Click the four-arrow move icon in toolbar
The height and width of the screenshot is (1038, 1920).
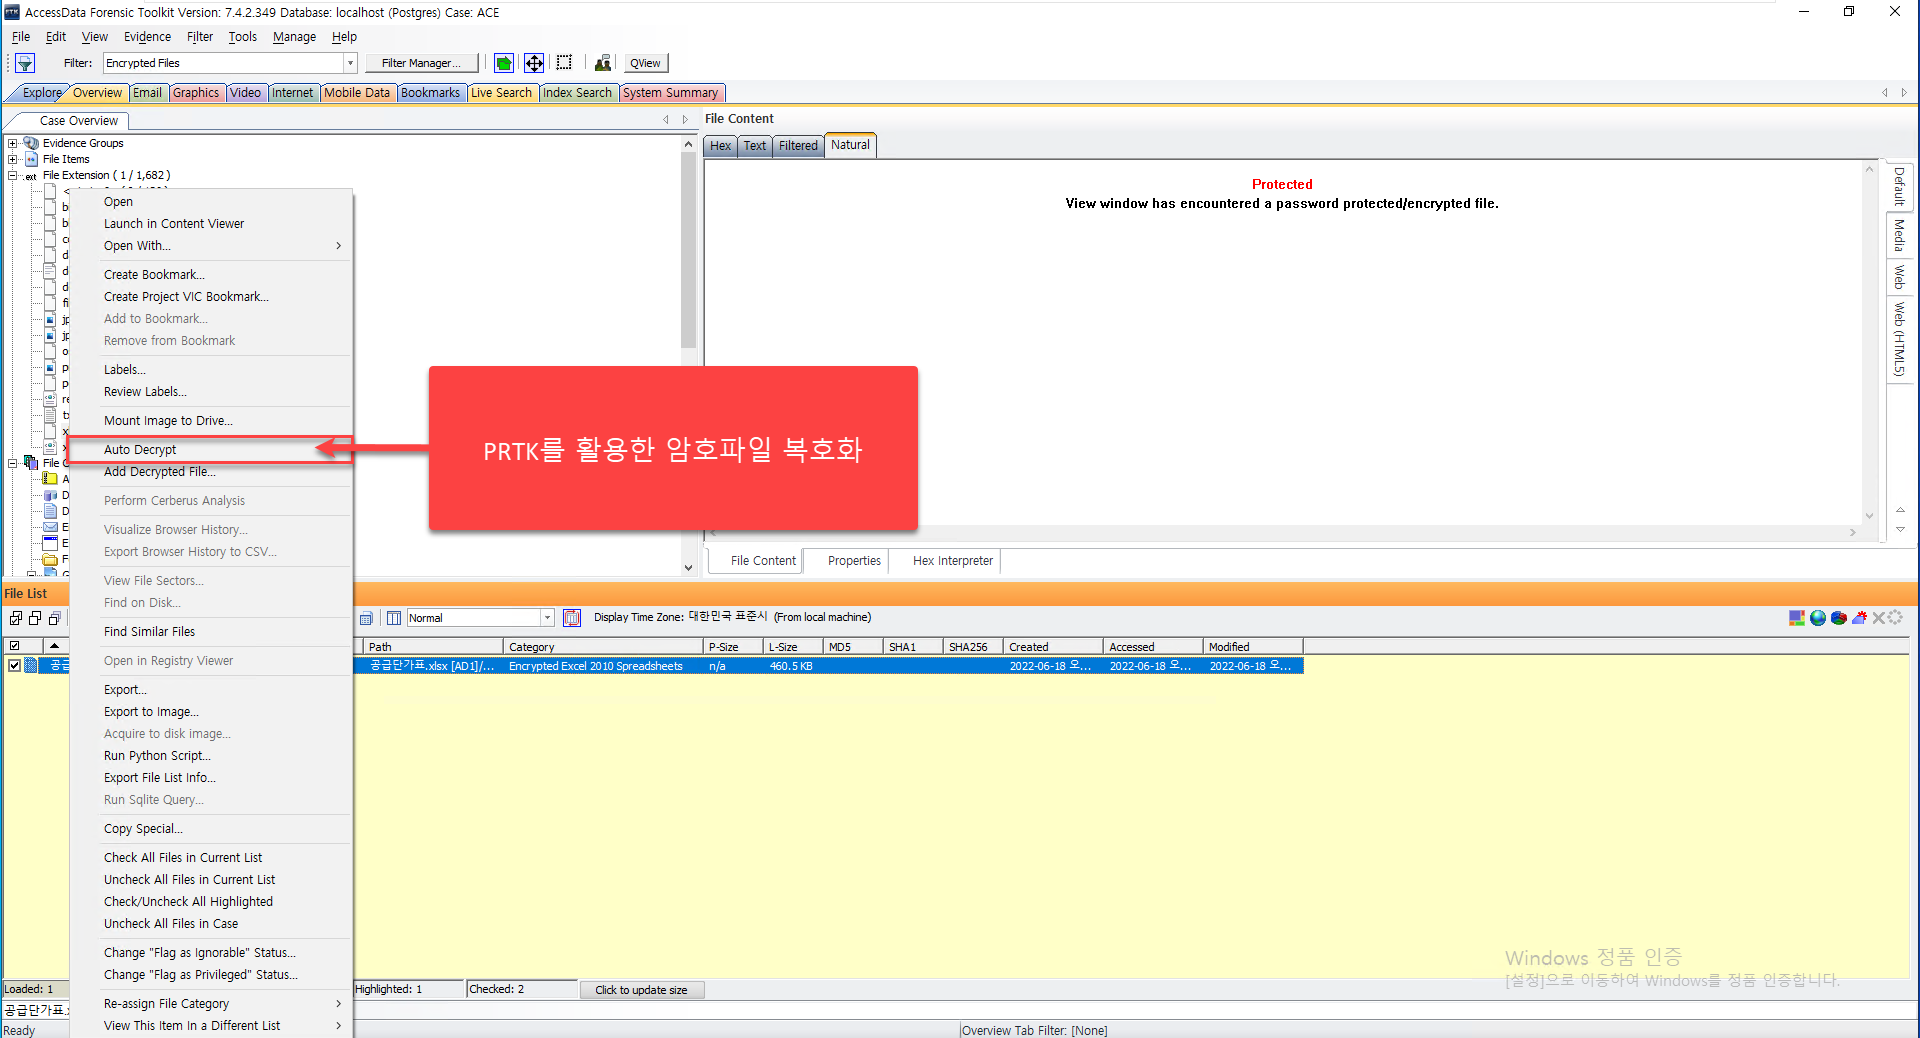coord(534,63)
